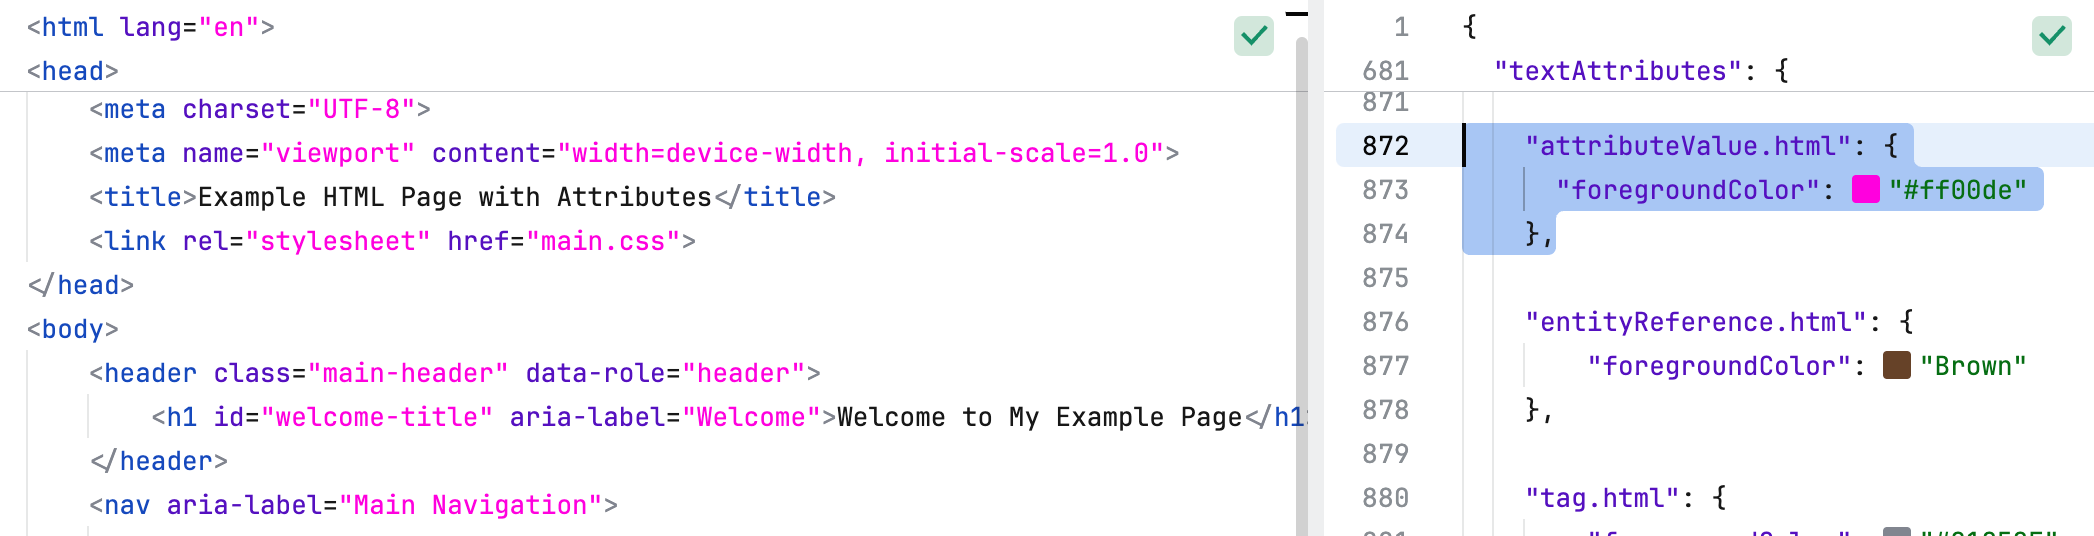Click the "entityReference.html" key
This screenshot has height=536, width=2094.
[1695, 322]
